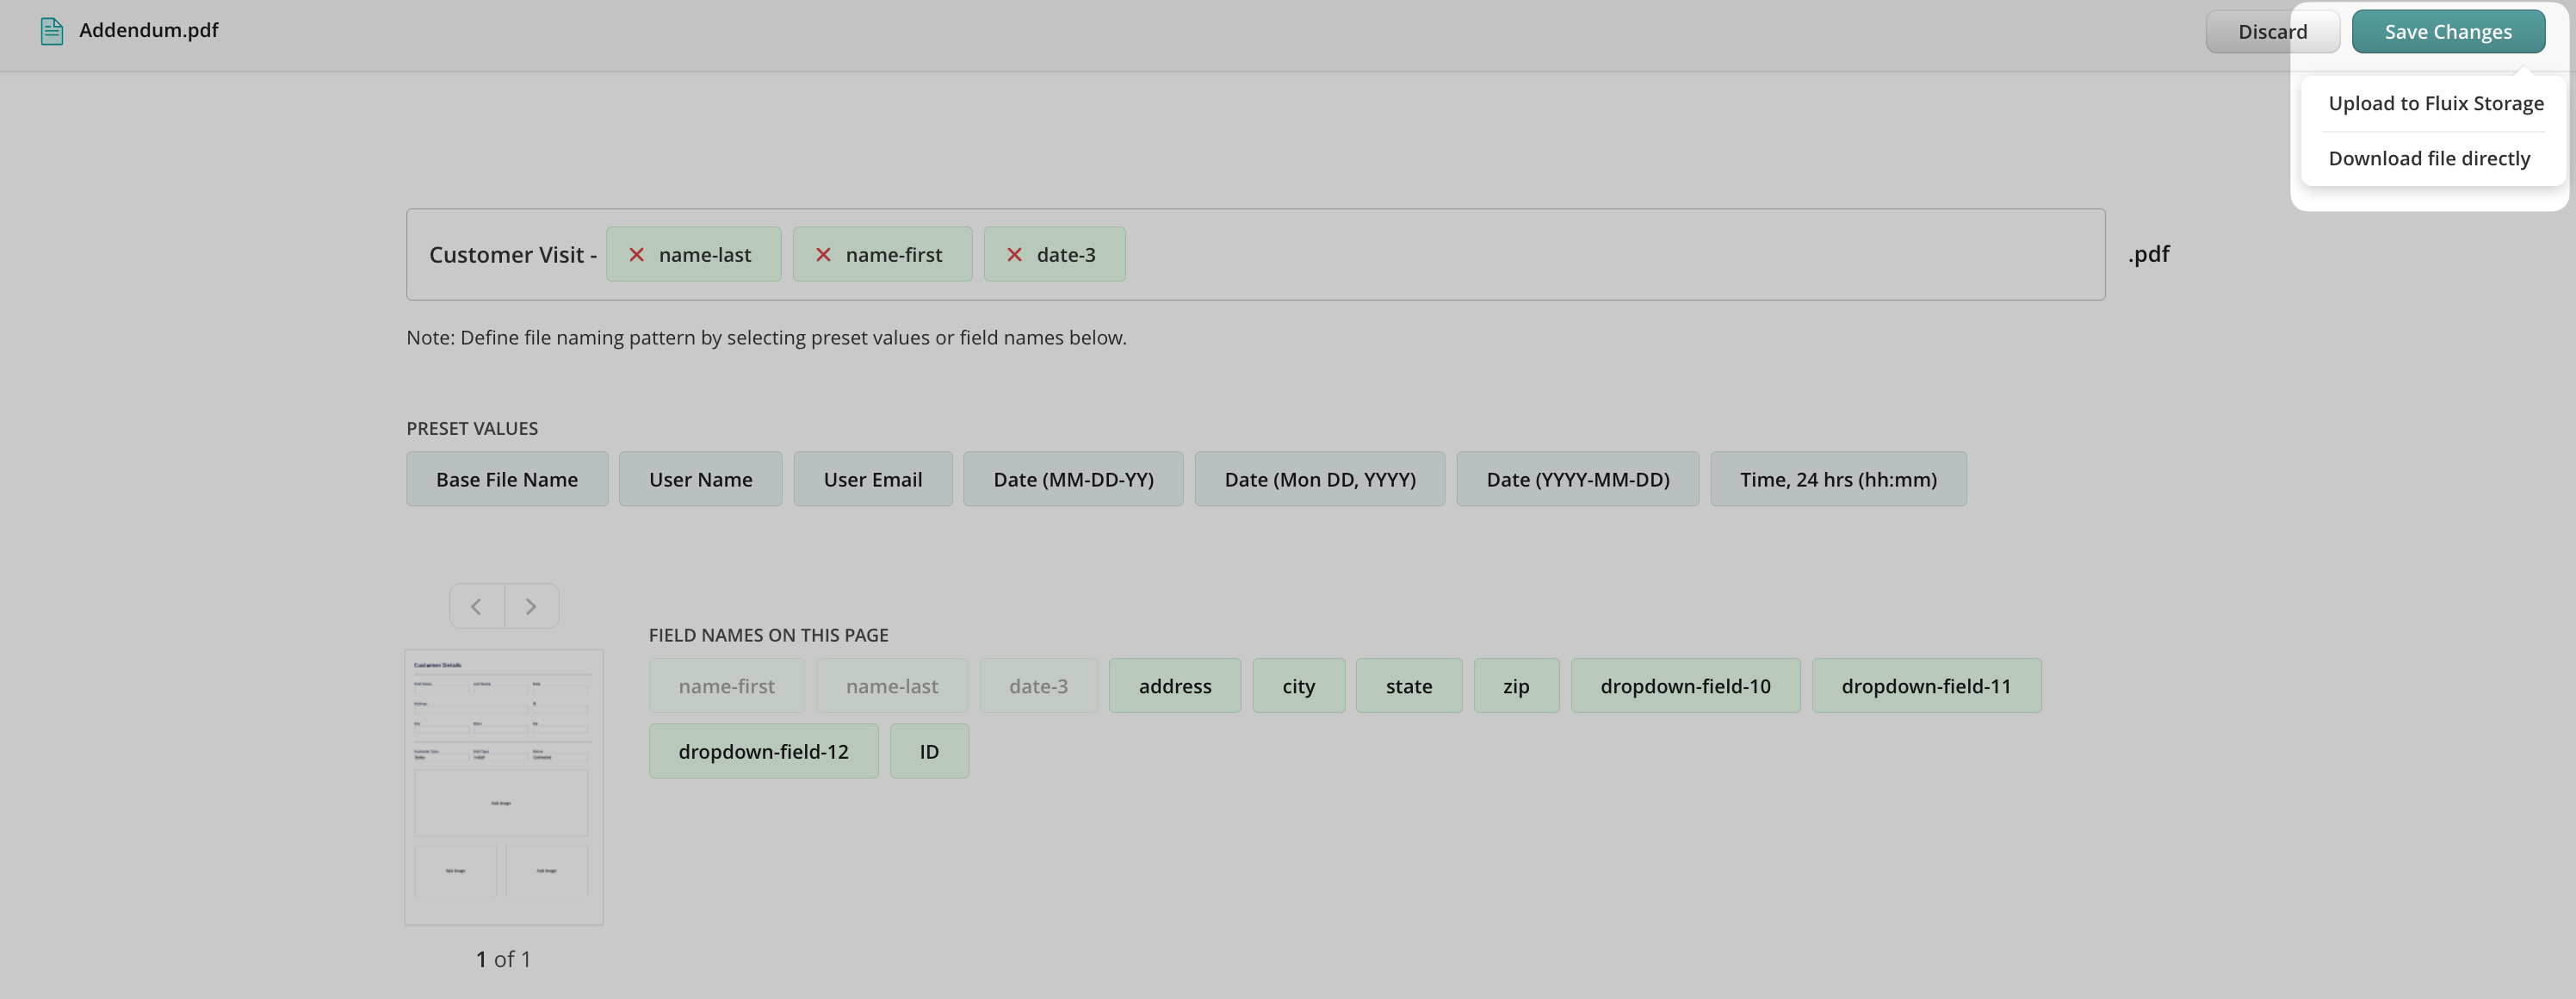
Task: Open the Save Changes dropdown button
Action: 2447,32
